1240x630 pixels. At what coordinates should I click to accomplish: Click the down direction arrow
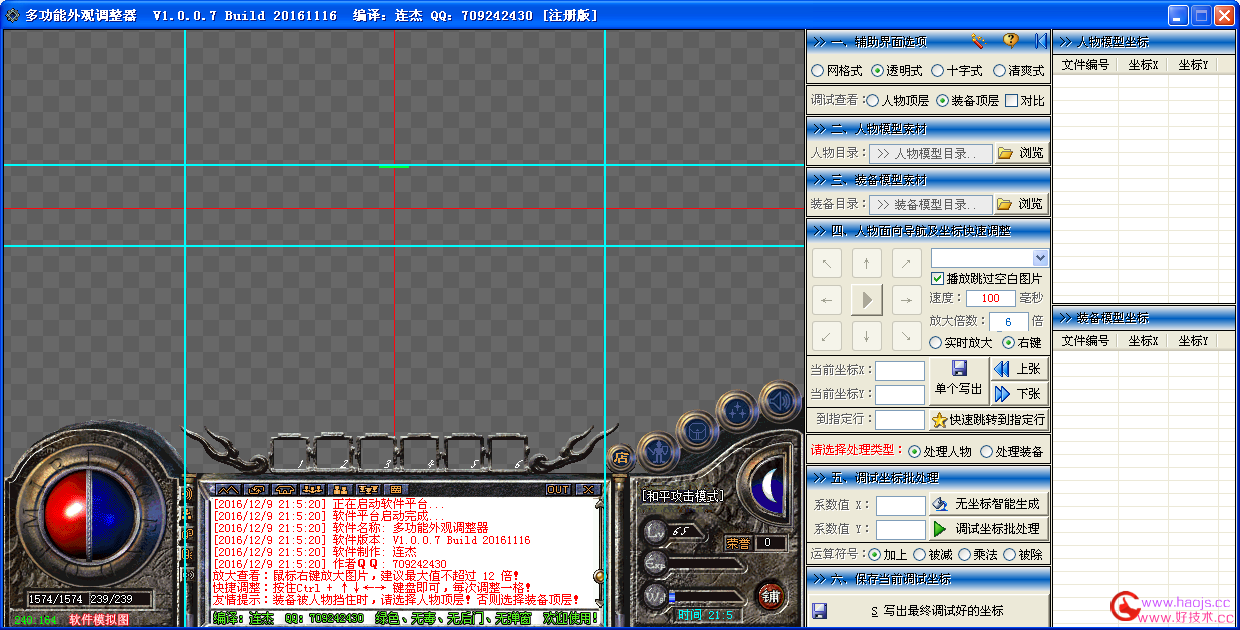[866, 335]
